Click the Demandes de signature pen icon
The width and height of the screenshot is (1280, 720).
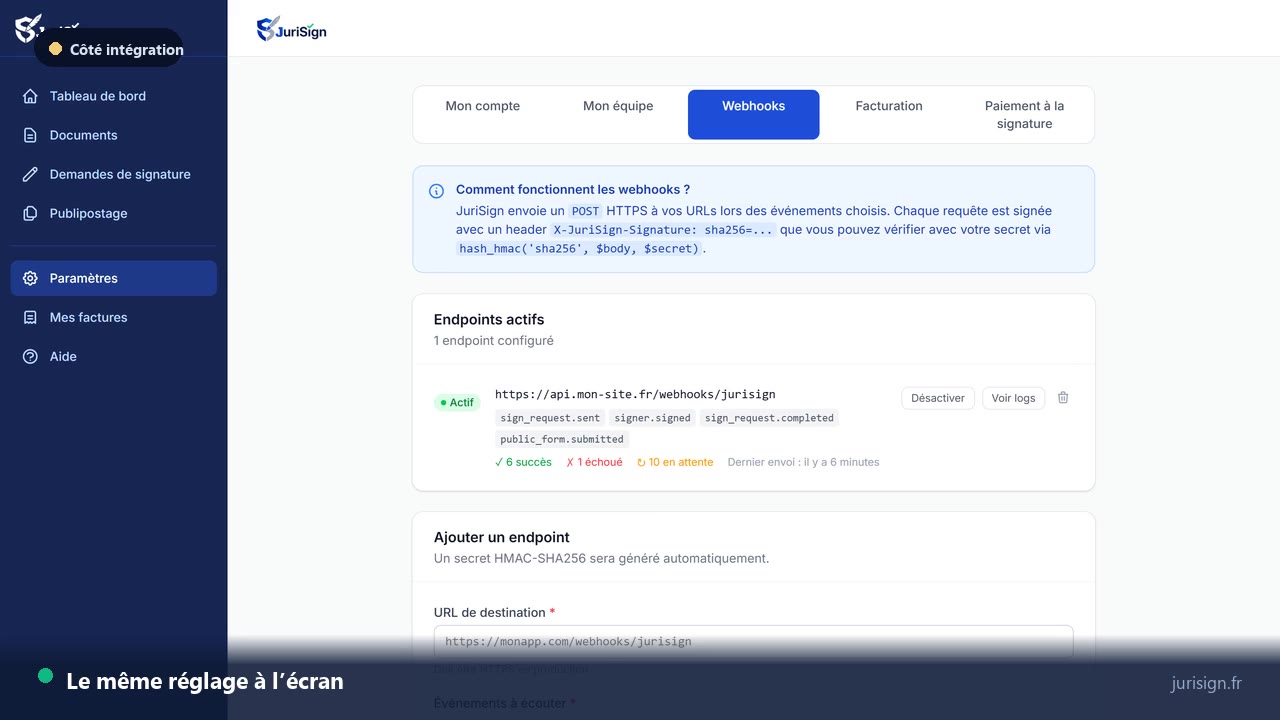[30, 174]
